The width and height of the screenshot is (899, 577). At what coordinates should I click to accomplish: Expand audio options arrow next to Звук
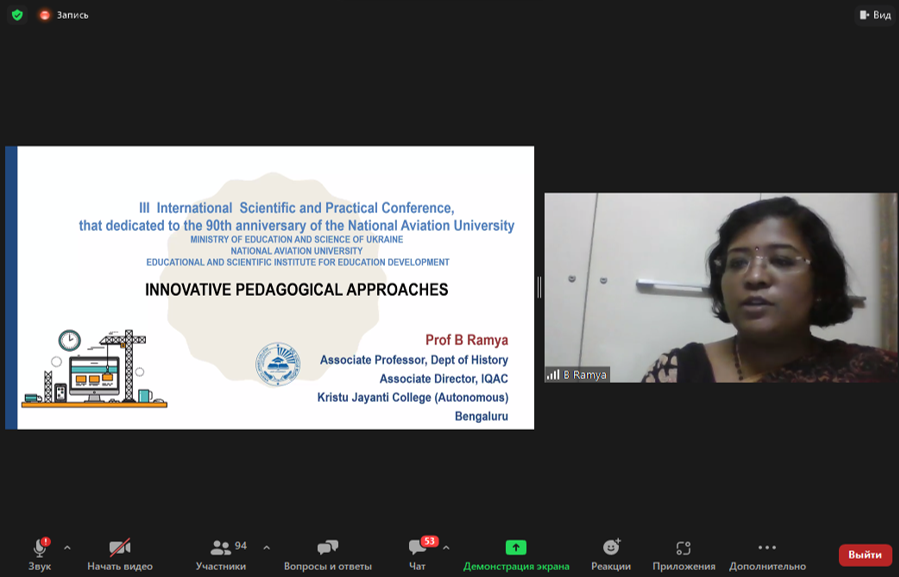point(67,548)
